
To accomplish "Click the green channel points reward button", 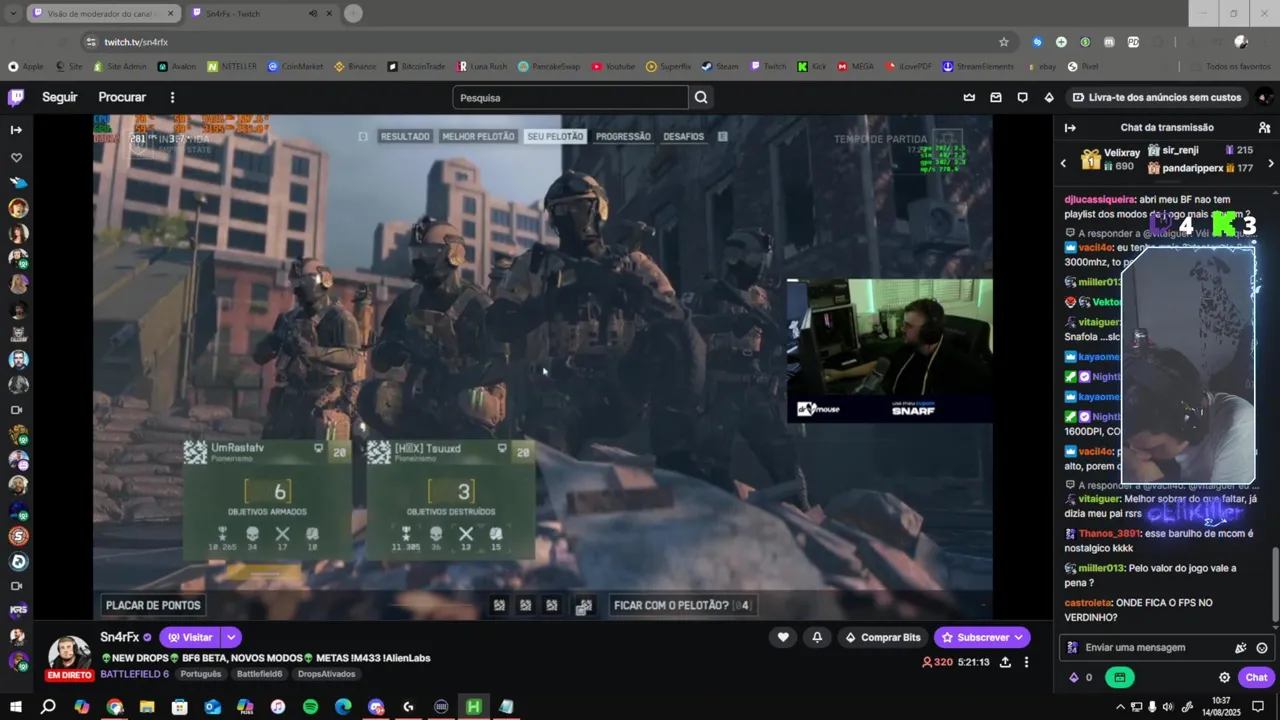I will coord(1119,677).
